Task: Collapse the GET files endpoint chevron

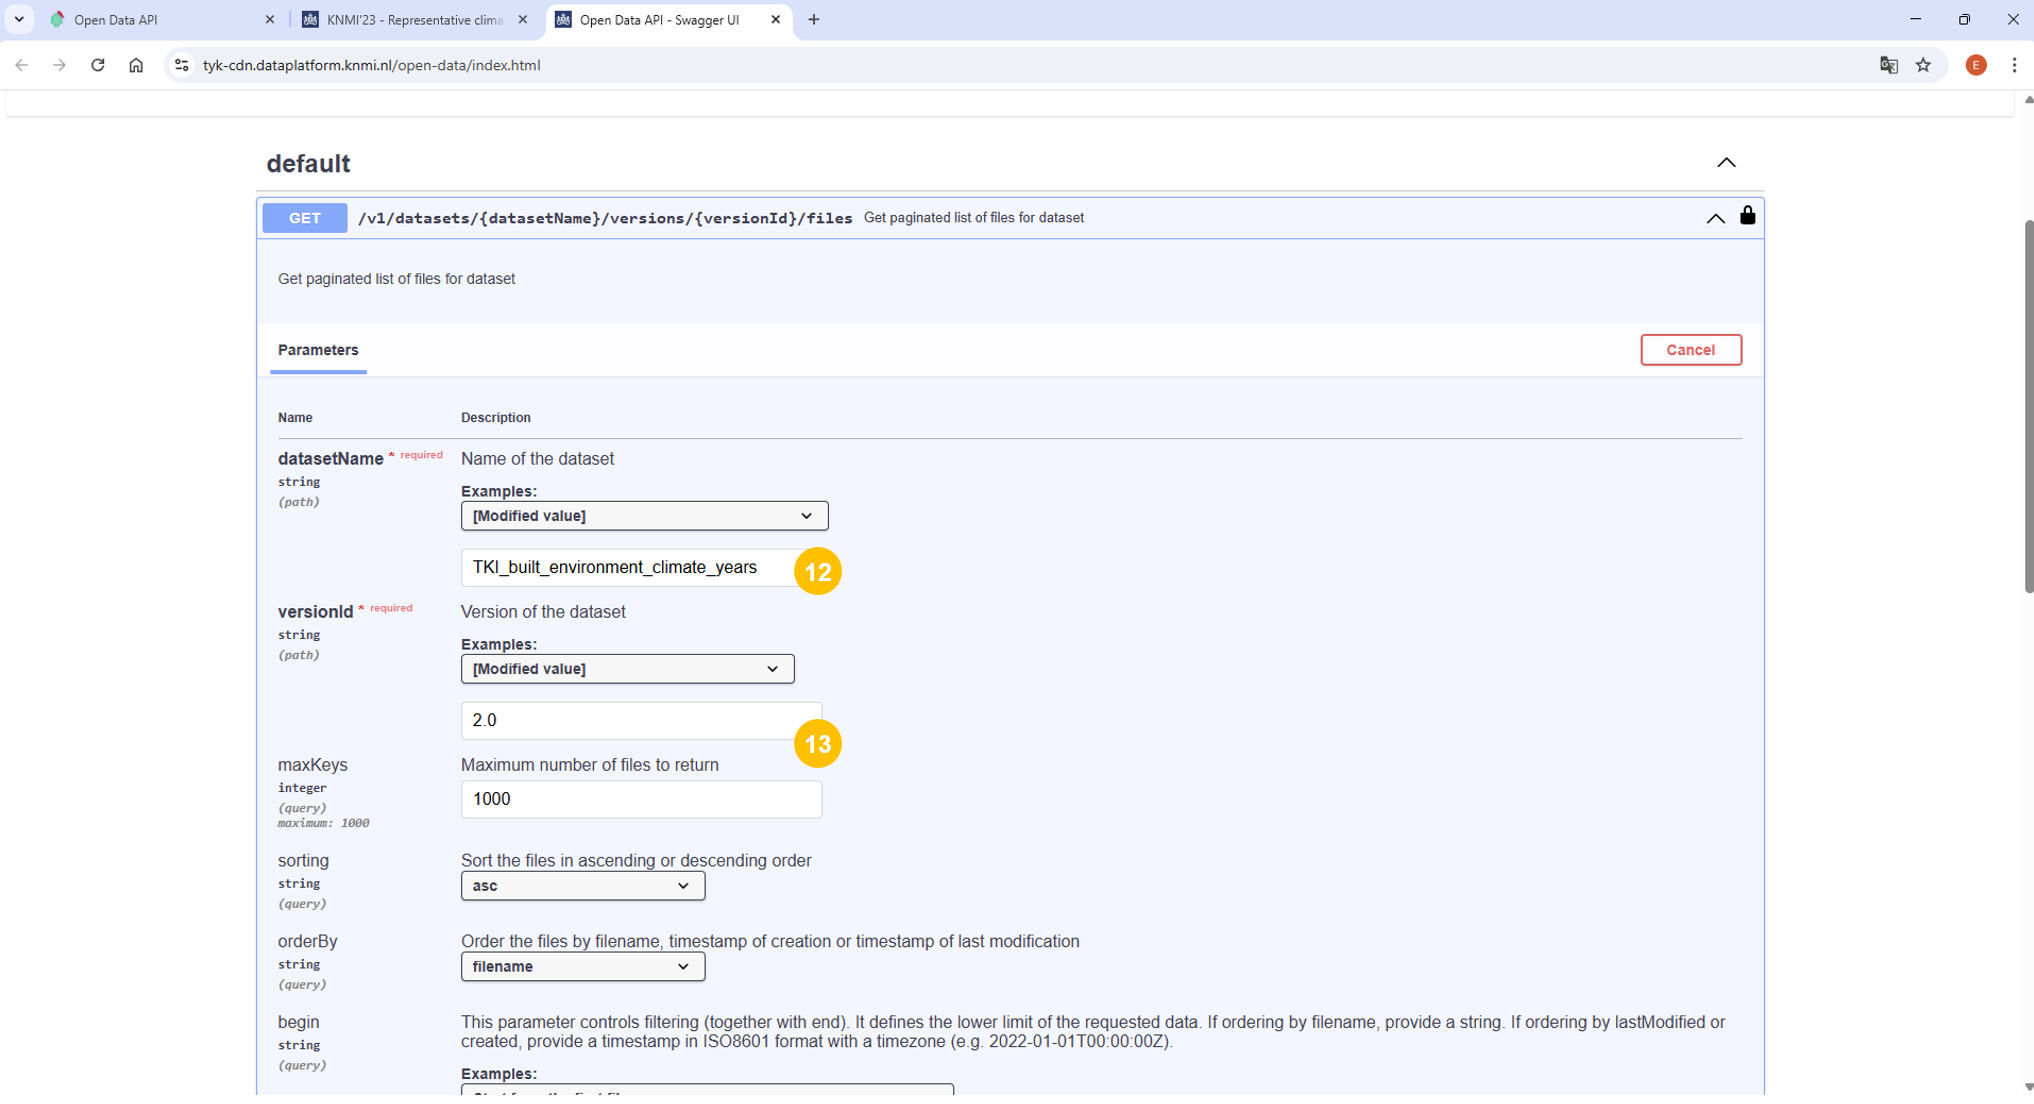Action: [x=1715, y=218]
